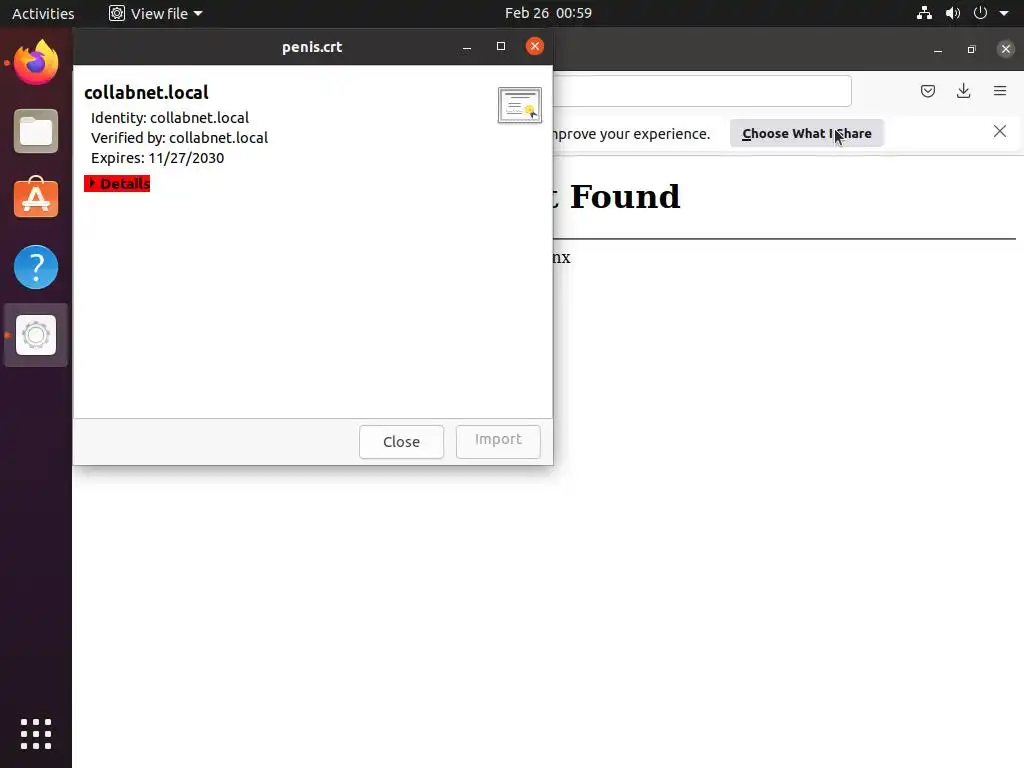Select the certificate viewer icon in dock

click(x=36, y=335)
